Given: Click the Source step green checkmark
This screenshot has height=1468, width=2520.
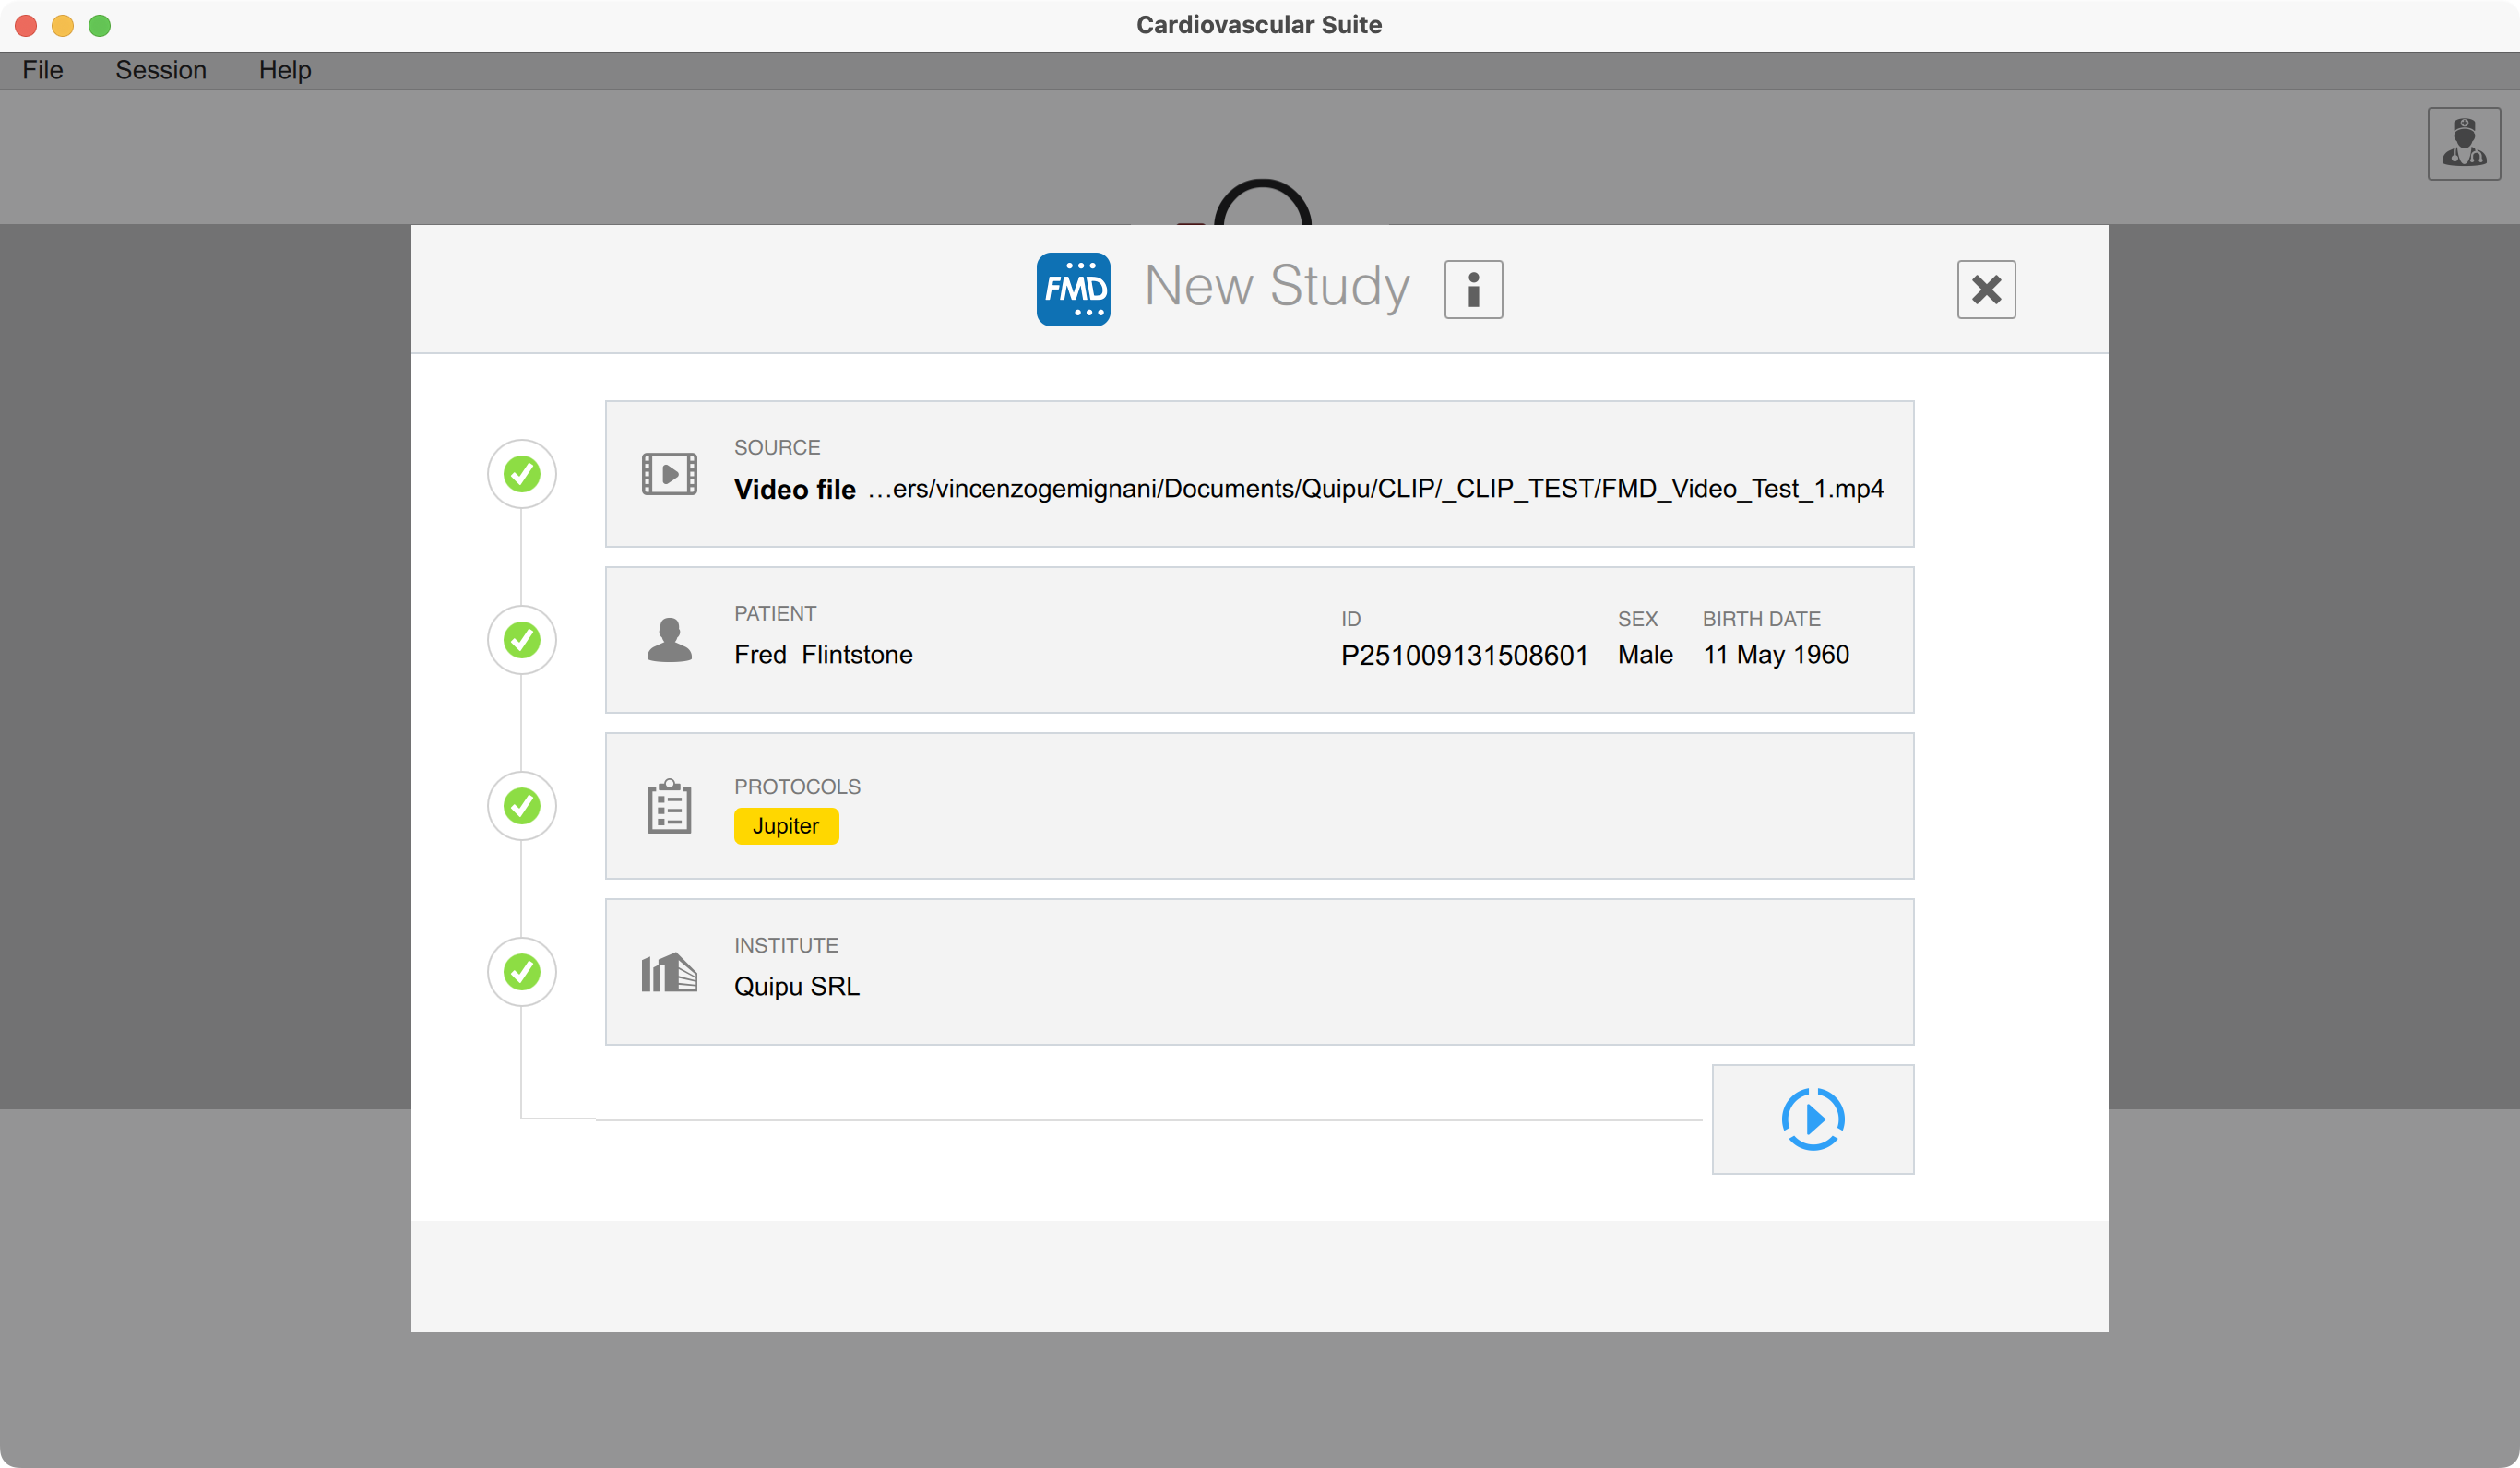Looking at the screenshot, I should [522, 474].
